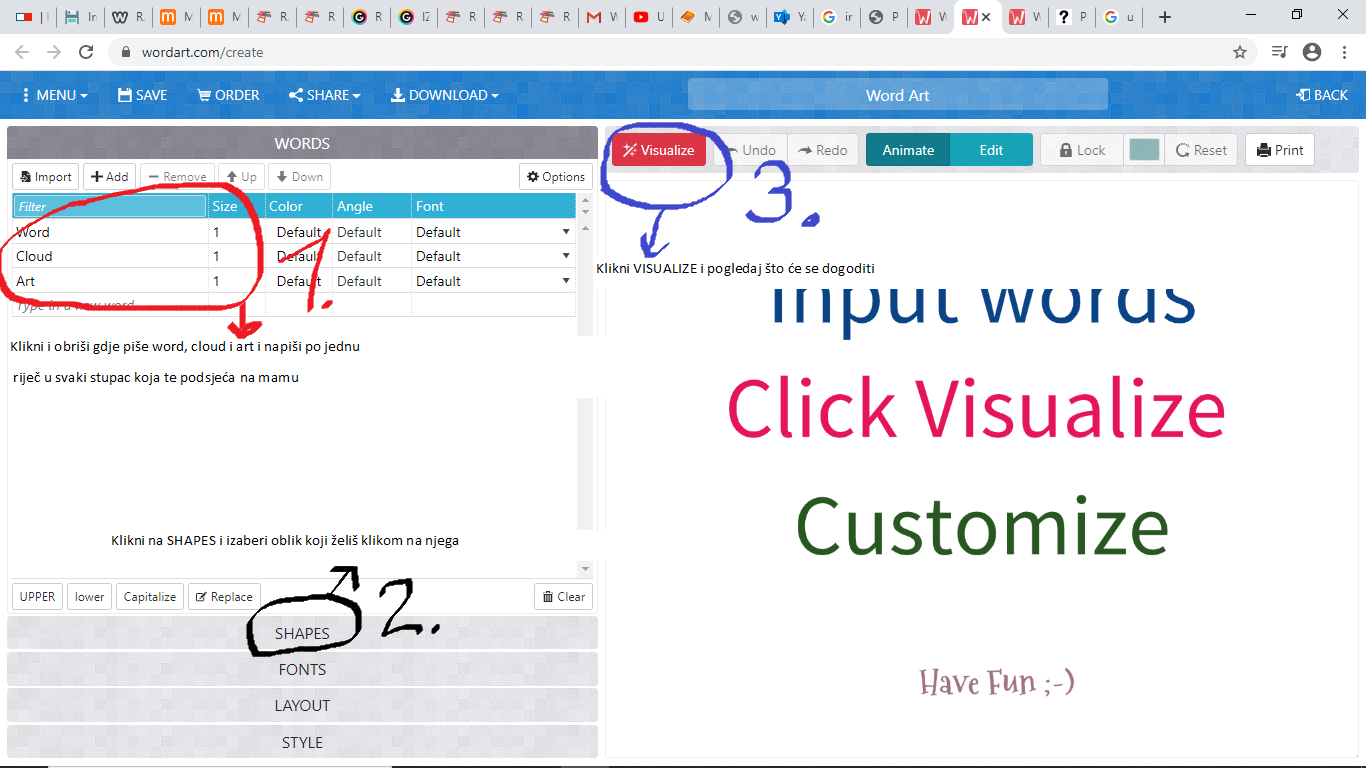Click the Print button
The width and height of the screenshot is (1366, 768).
1279,150
